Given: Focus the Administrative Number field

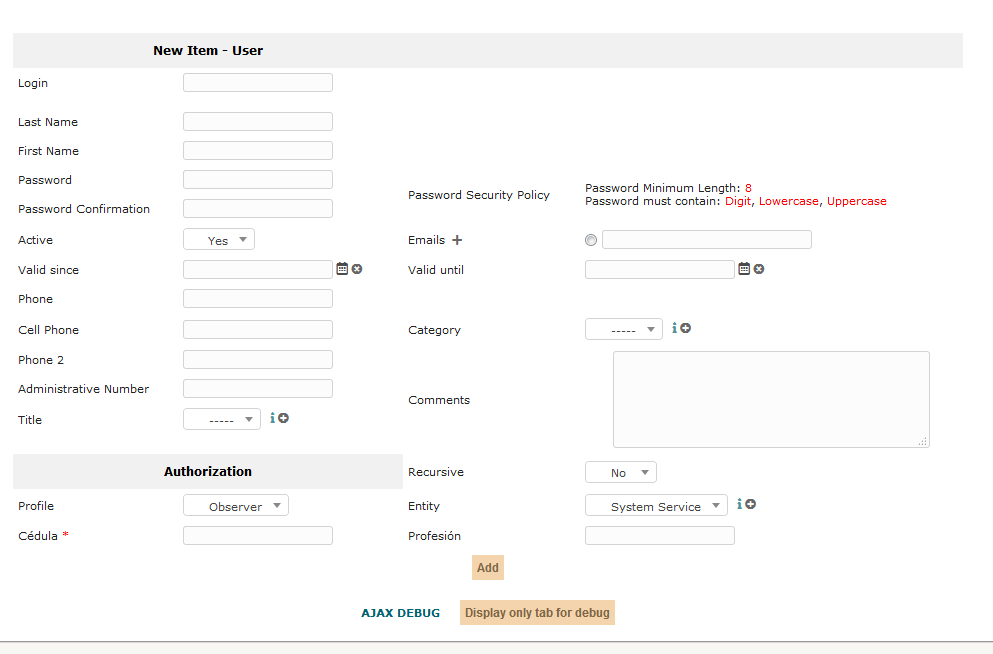Looking at the screenshot, I should click(258, 389).
